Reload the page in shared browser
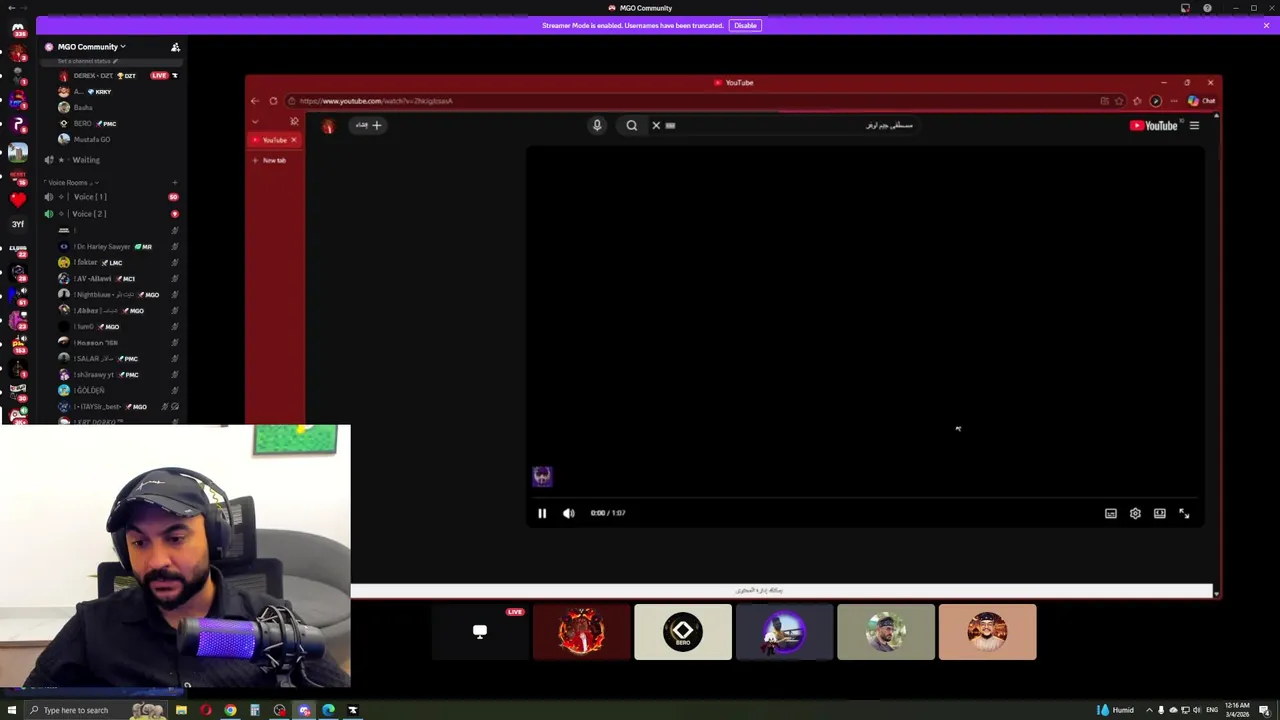 point(273,101)
